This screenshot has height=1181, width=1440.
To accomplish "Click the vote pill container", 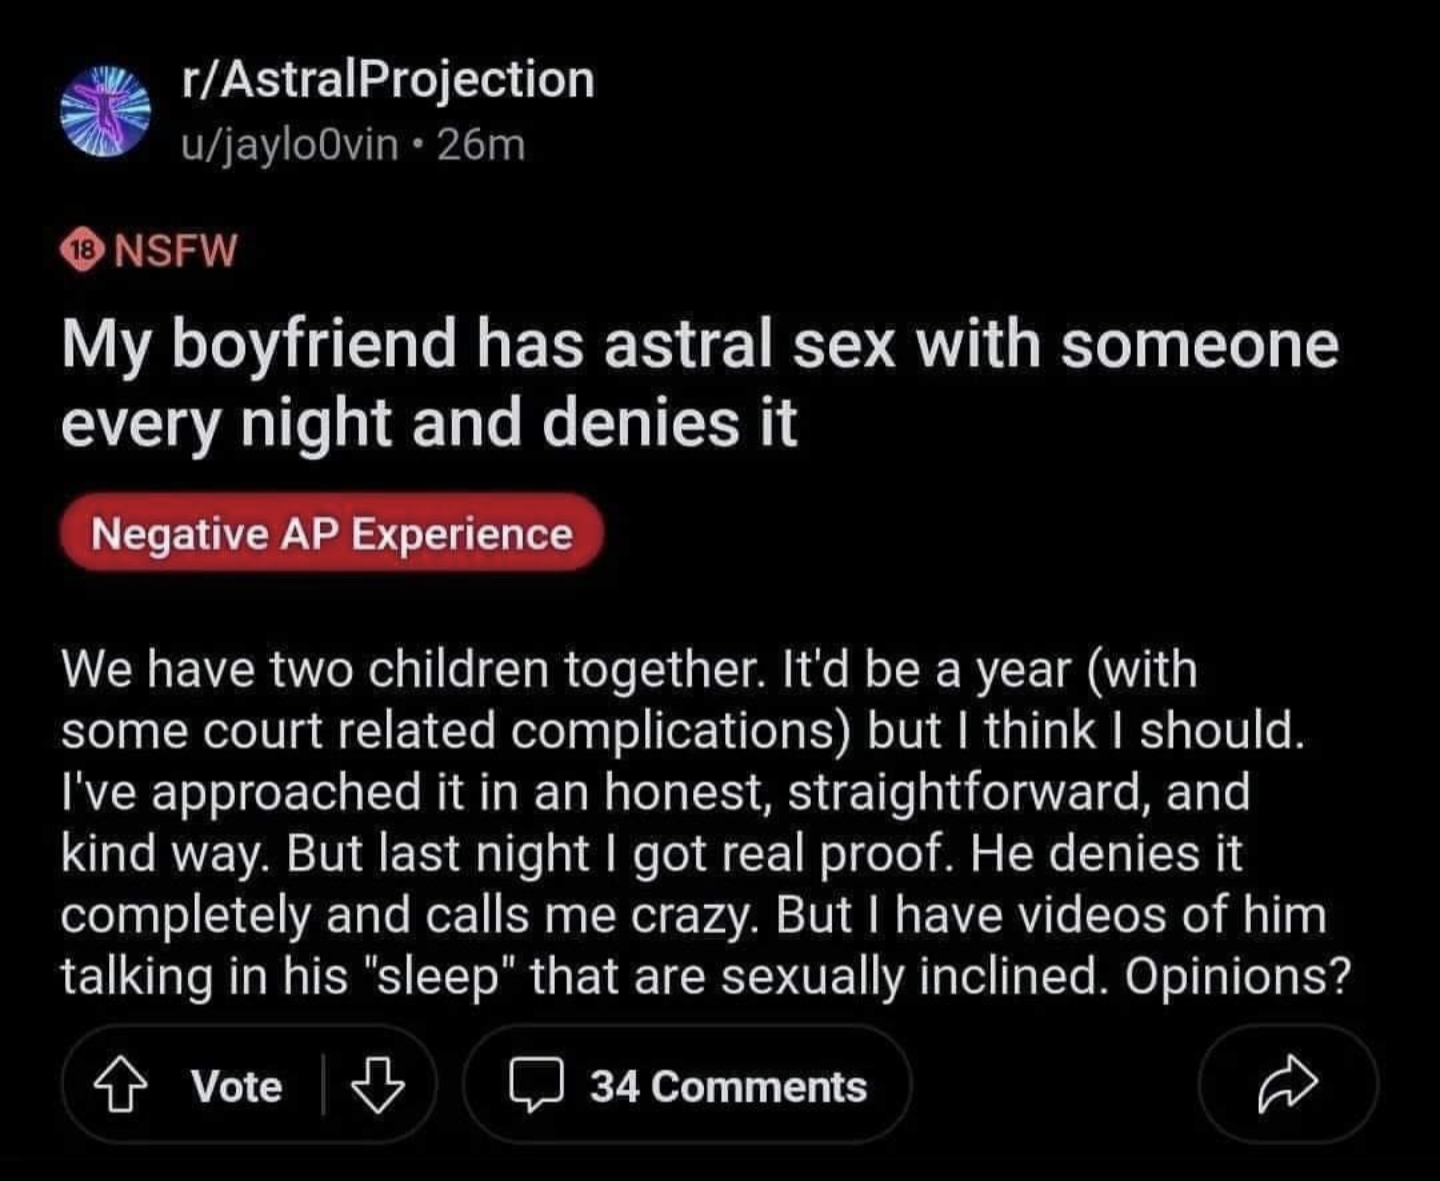I will click(249, 1085).
